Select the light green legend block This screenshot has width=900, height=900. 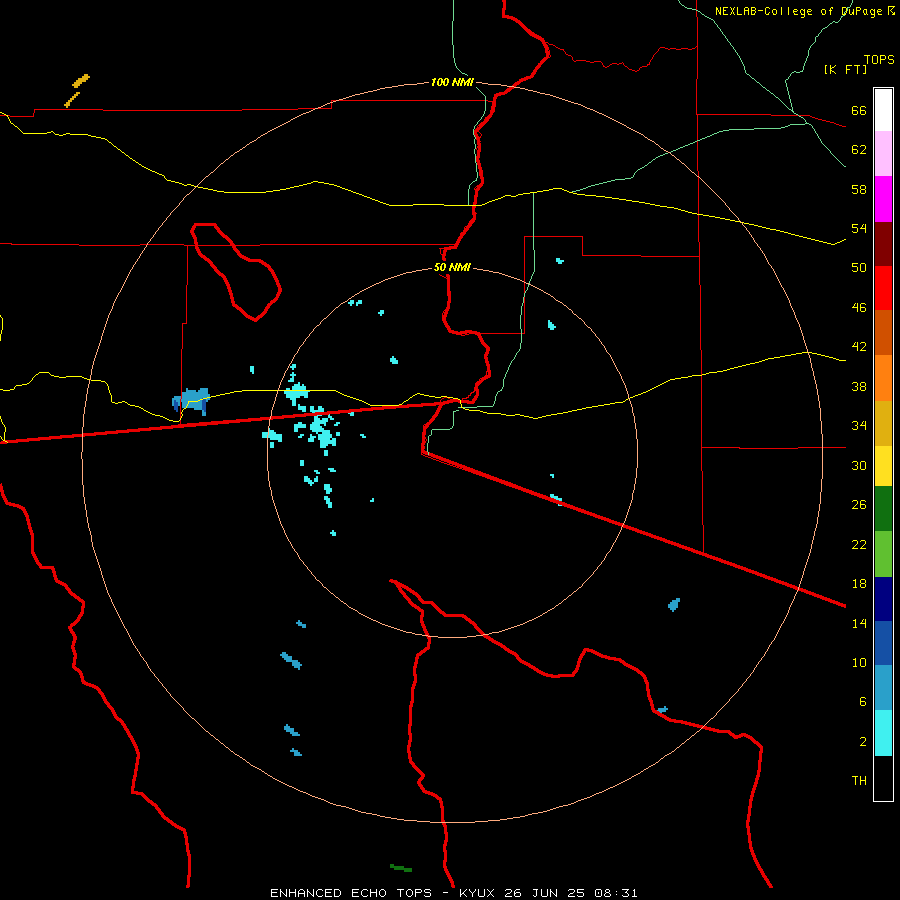click(883, 554)
